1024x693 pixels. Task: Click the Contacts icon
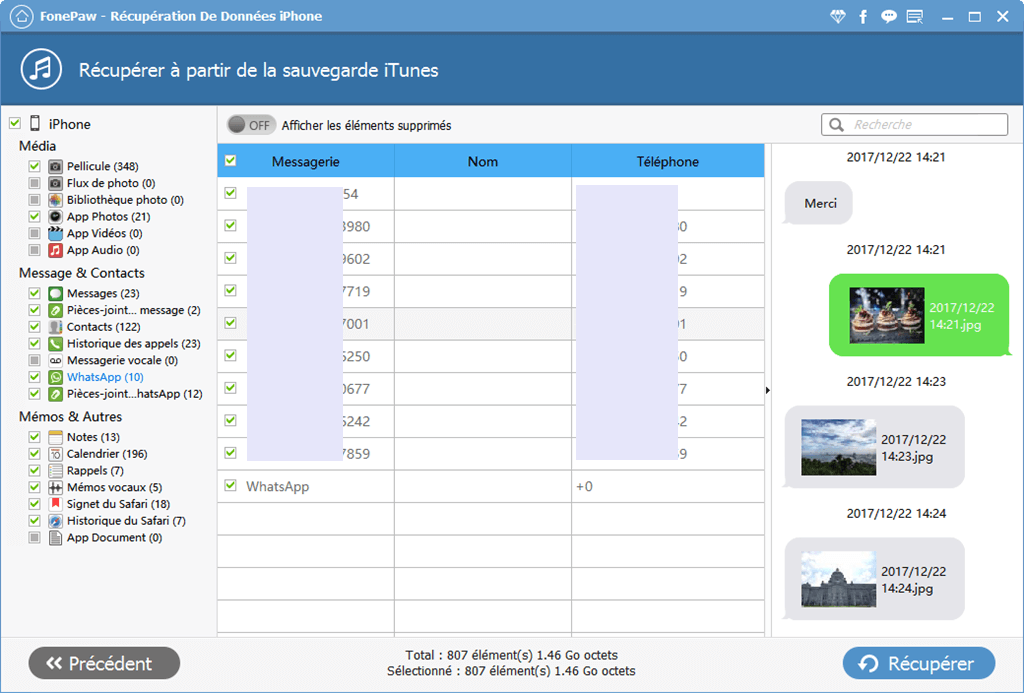56,327
